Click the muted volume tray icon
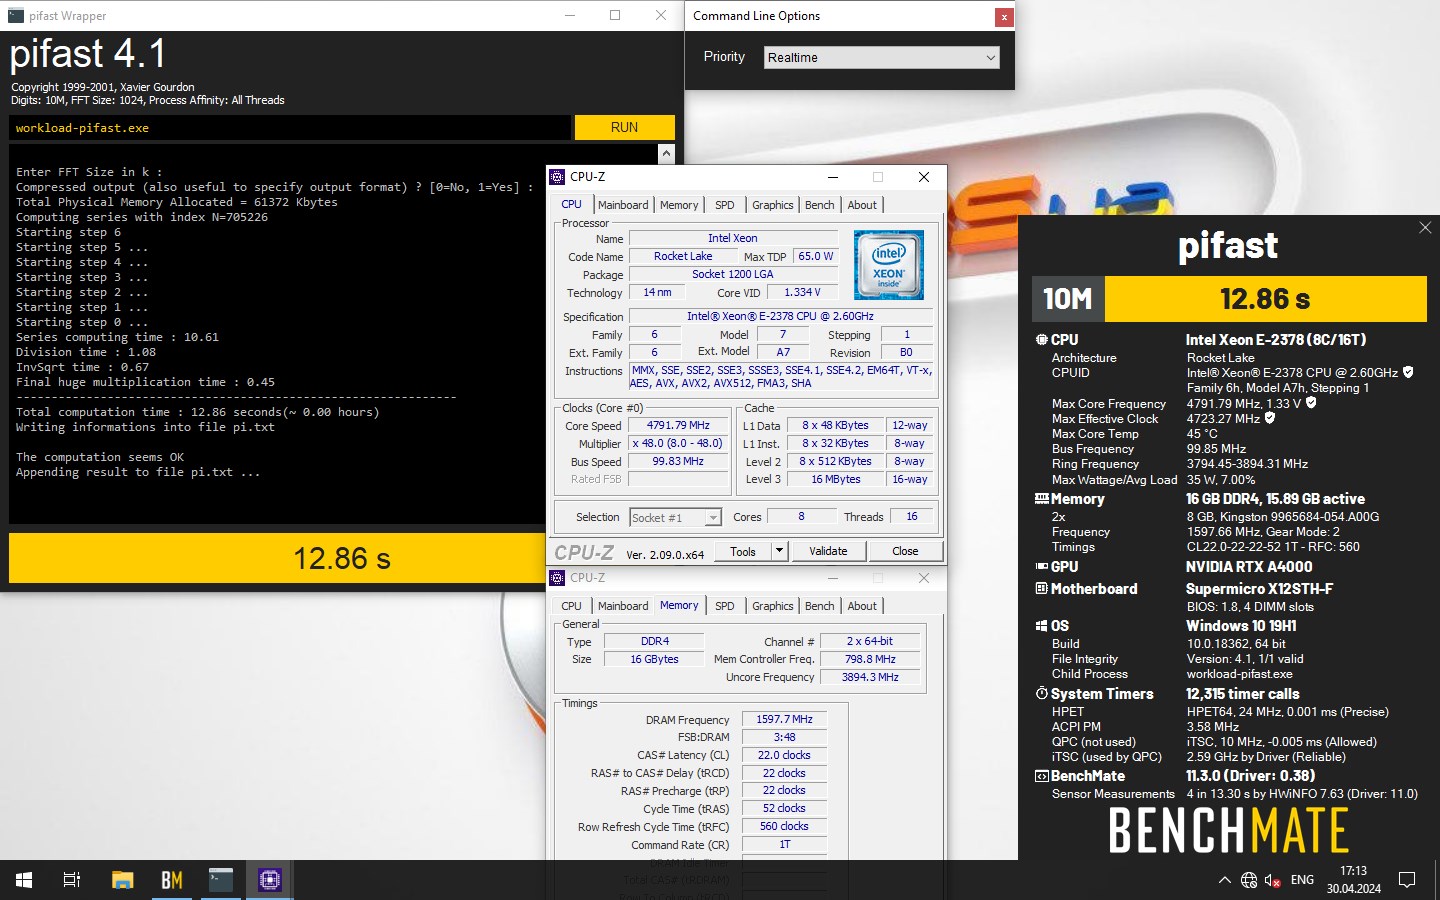The image size is (1440, 900). (1273, 880)
